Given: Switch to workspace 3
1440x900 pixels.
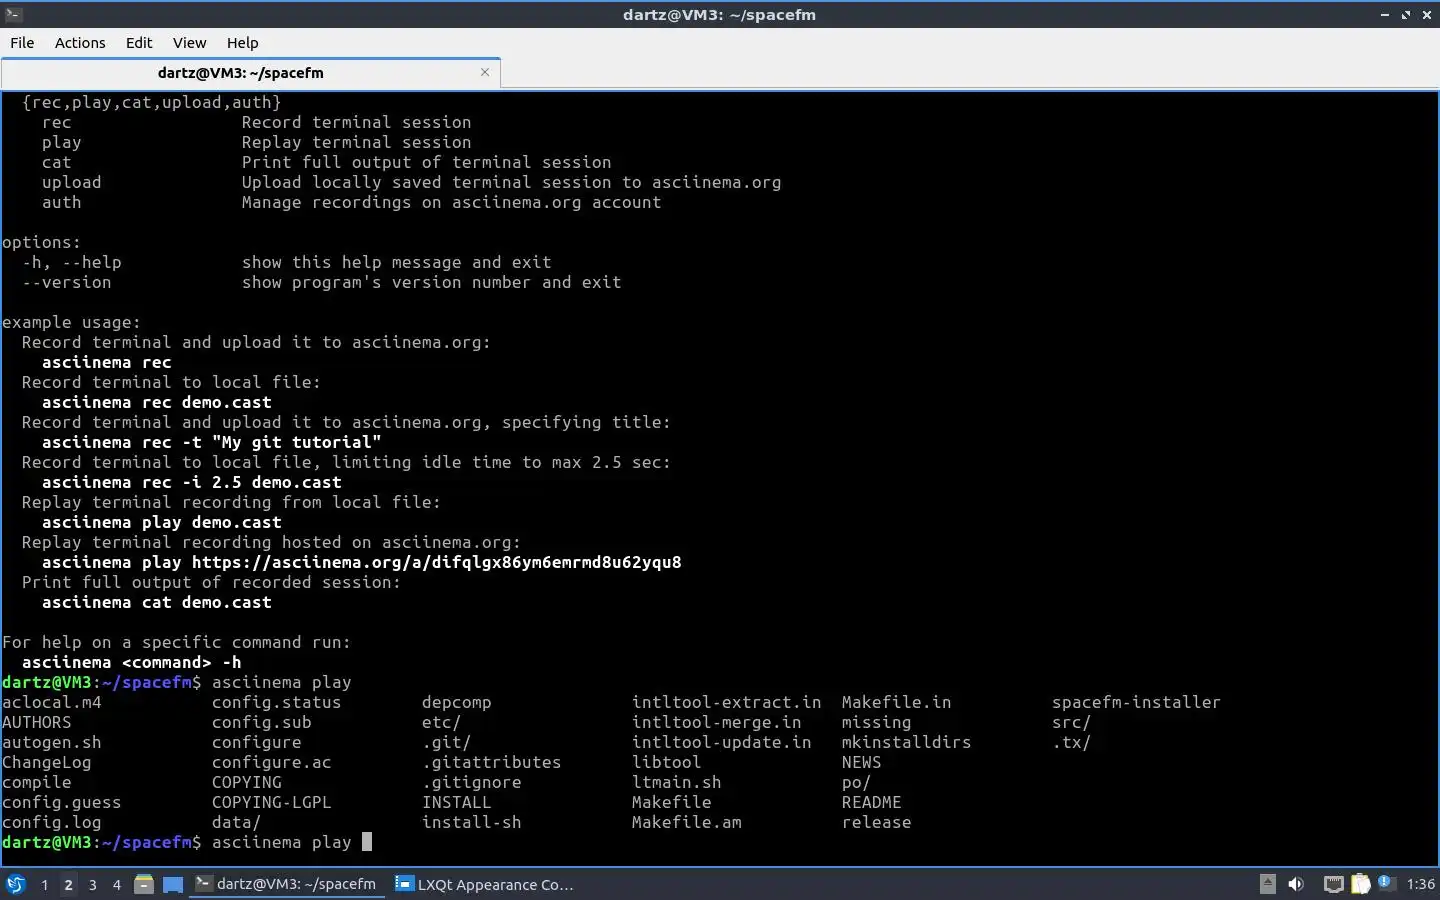Looking at the screenshot, I should coord(93,884).
